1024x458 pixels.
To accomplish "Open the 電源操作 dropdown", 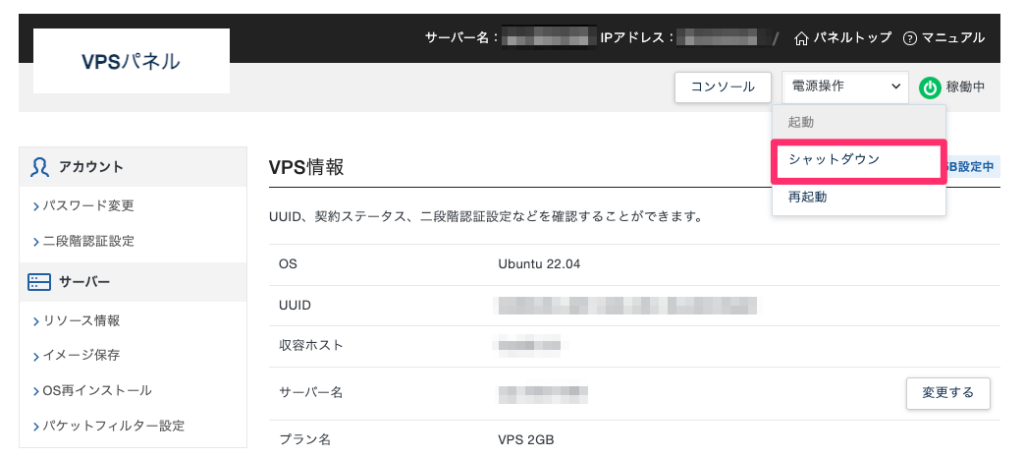I will coord(845,87).
